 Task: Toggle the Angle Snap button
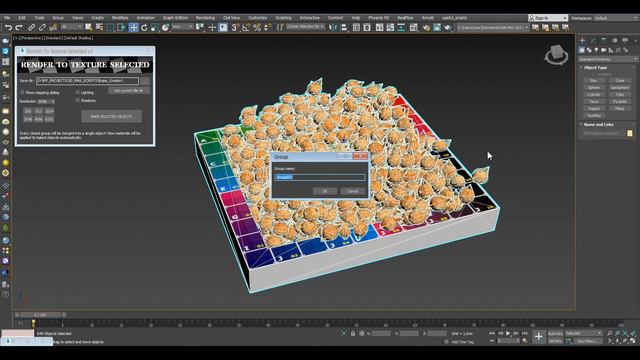[246, 27]
